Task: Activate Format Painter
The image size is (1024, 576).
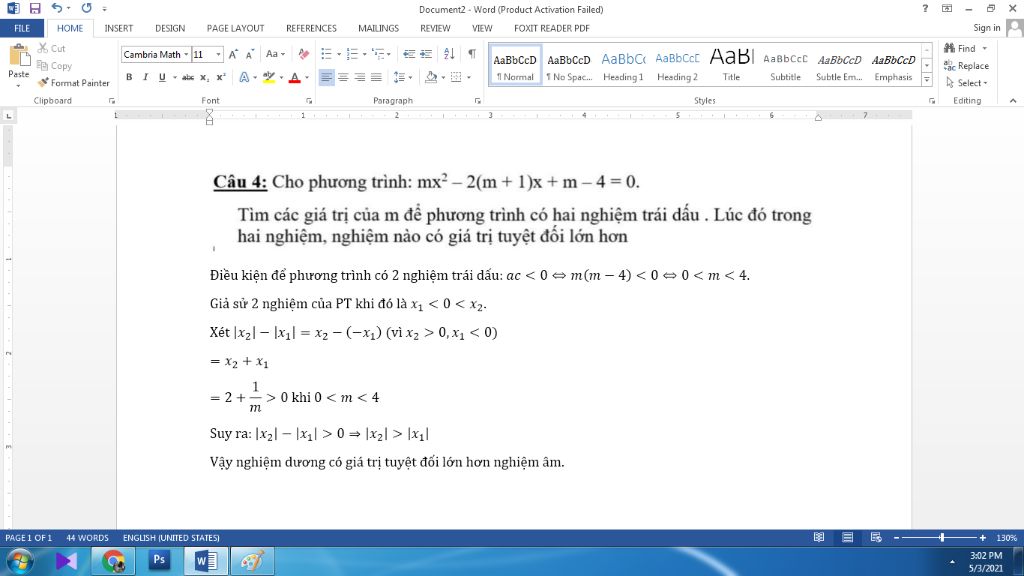Action: (73, 83)
